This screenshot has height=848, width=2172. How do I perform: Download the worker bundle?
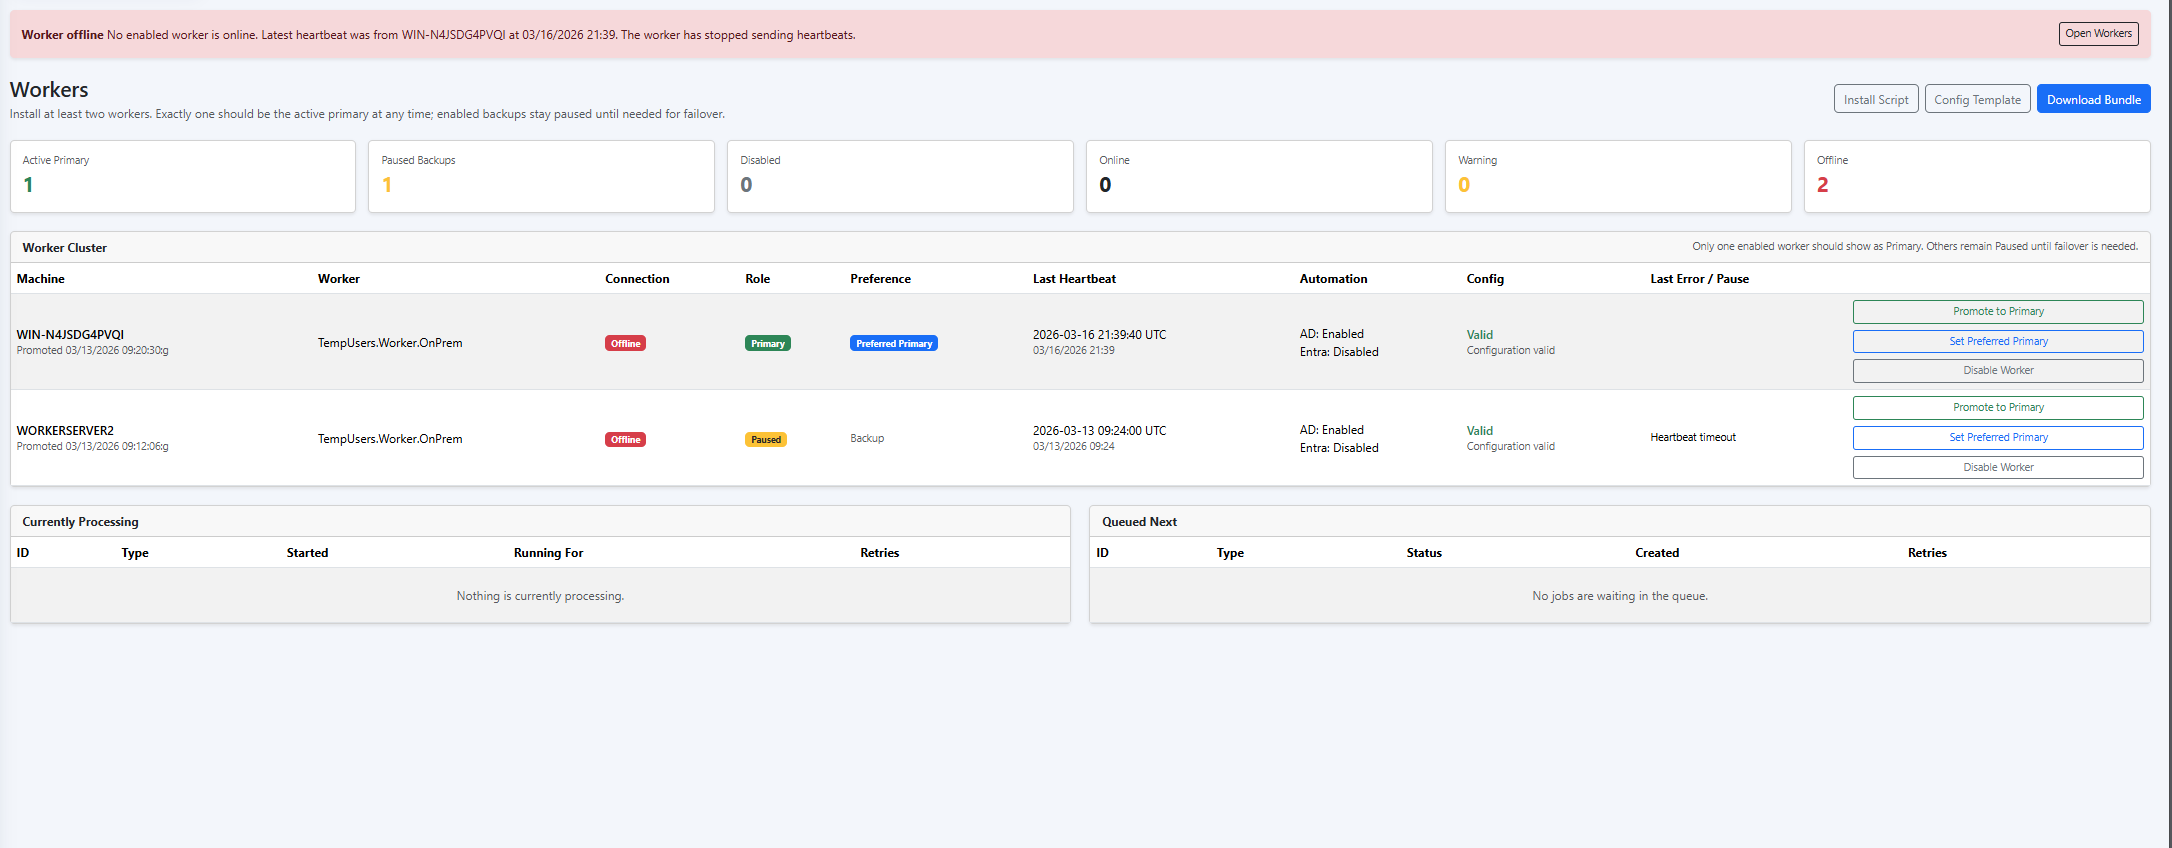pyautogui.click(x=2093, y=100)
